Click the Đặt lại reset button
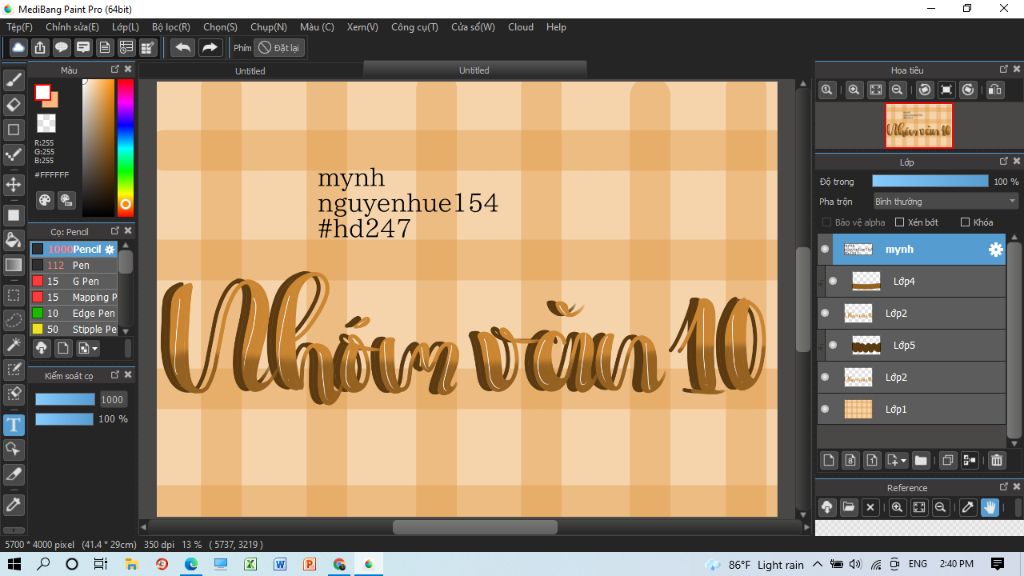This screenshot has height=576, width=1024. click(x=280, y=48)
